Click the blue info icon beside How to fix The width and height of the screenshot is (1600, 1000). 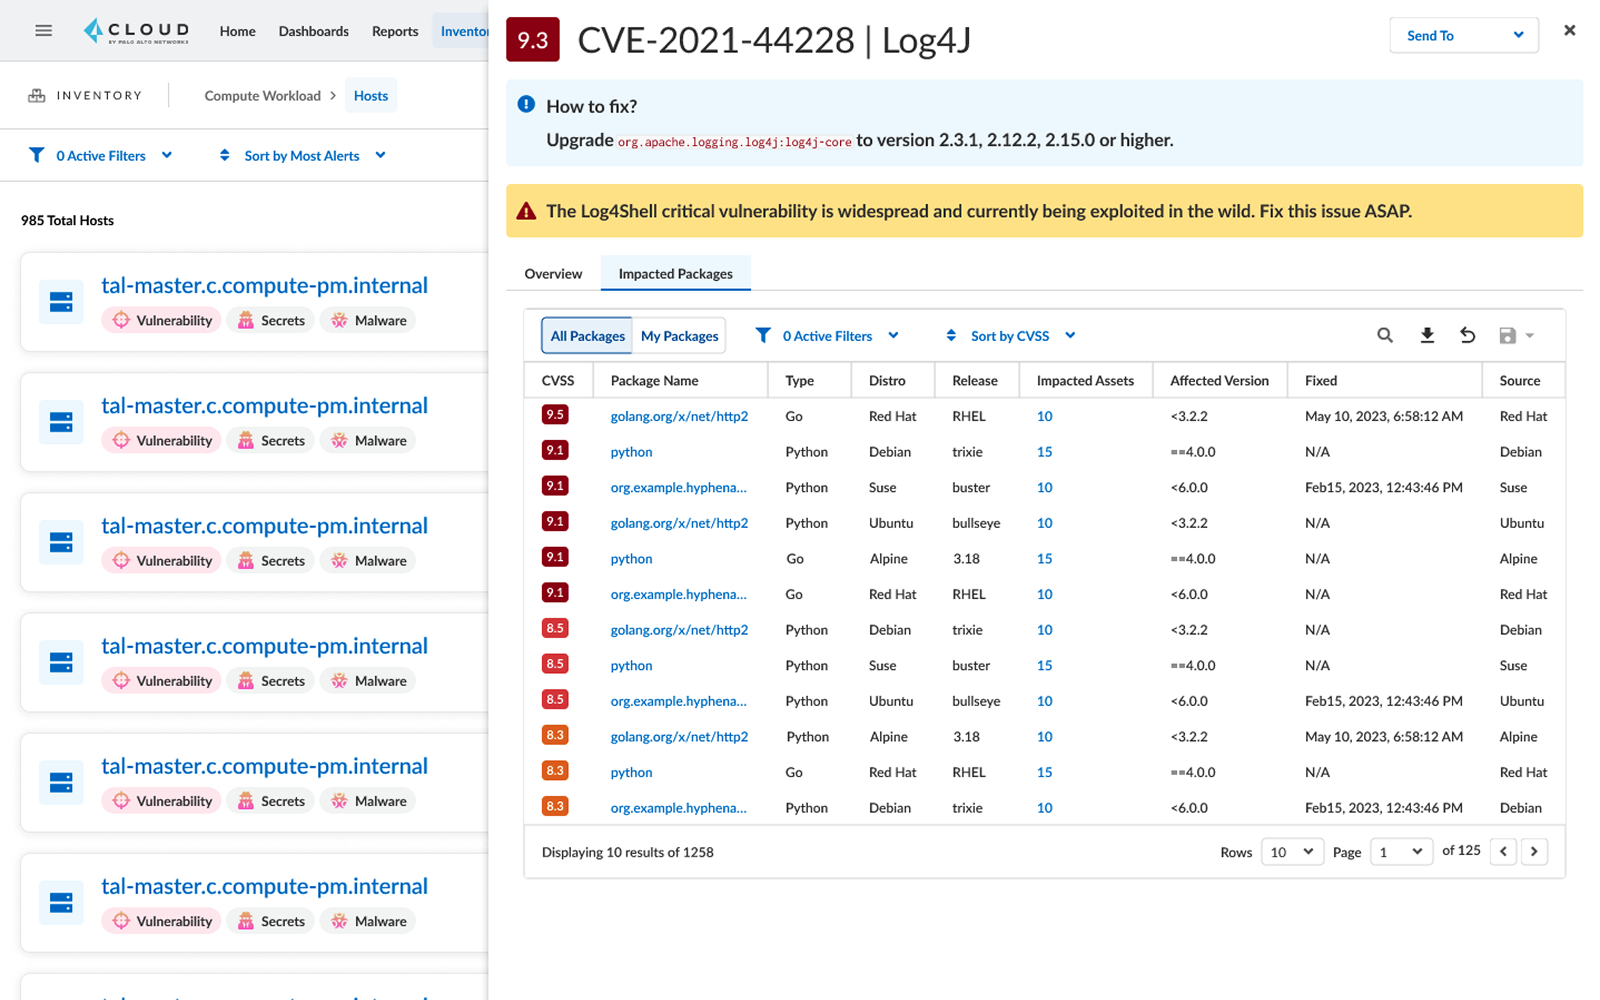pyautogui.click(x=526, y=104)
